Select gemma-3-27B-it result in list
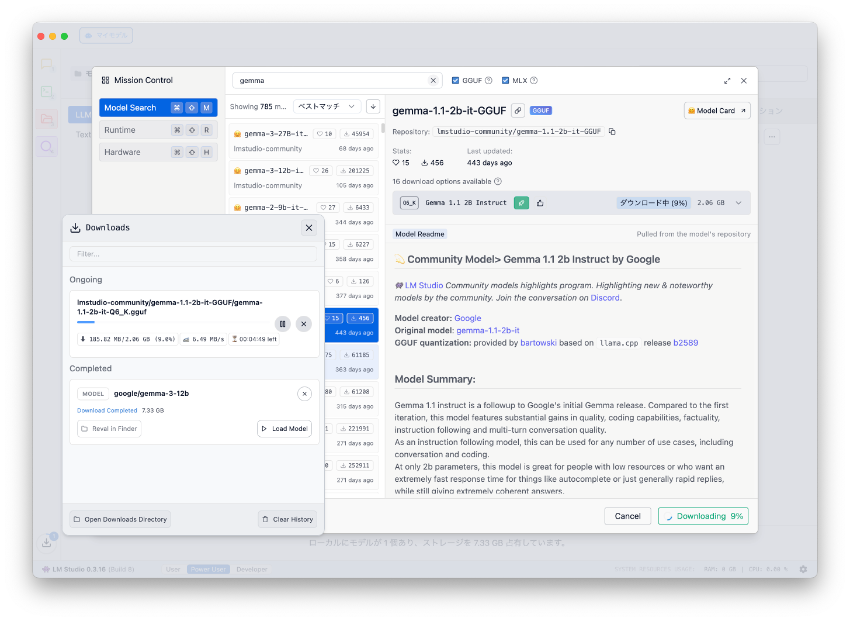The height and width of the screenshot is (622, 850). pyautogui.click(x=303, y=141)
